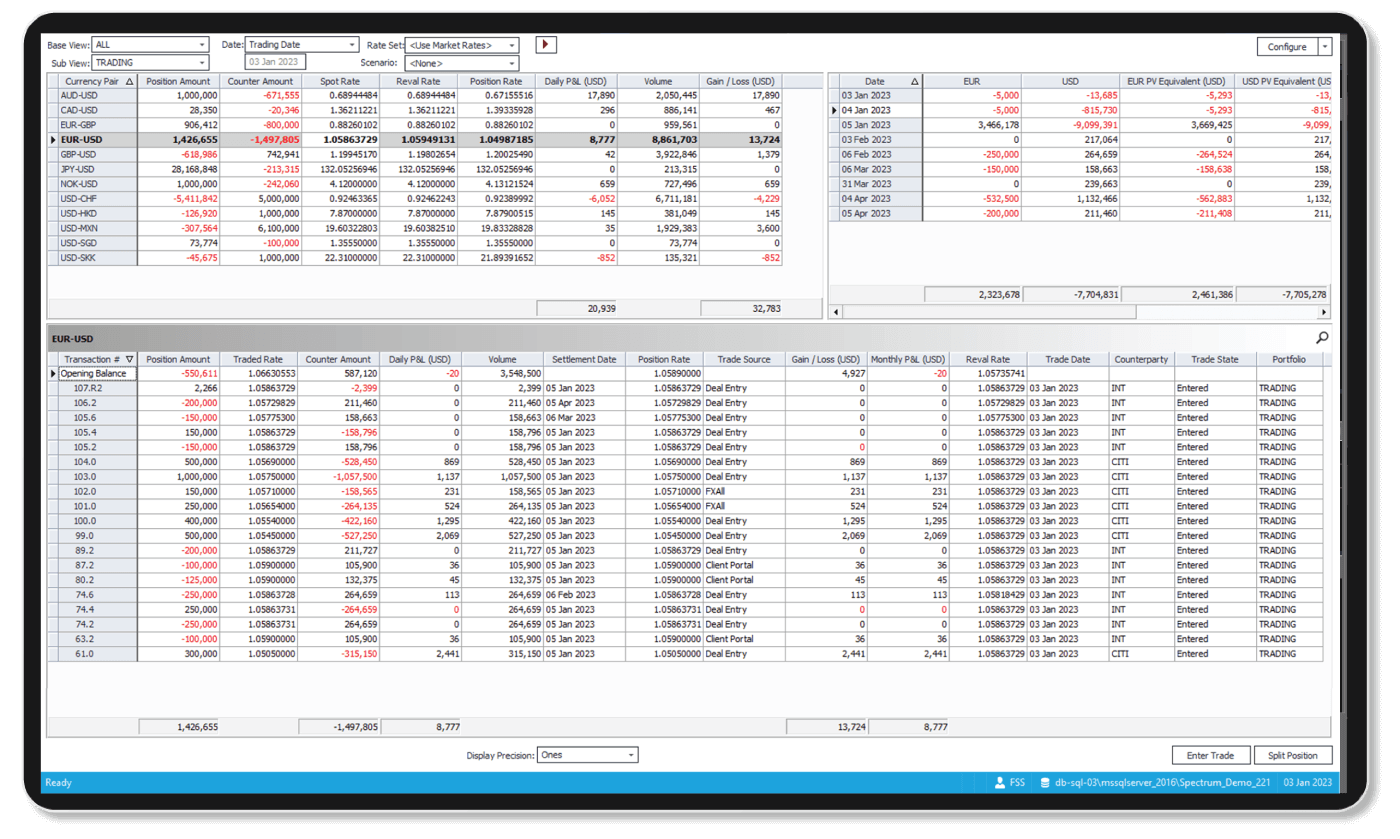
Task: Click the Counter Amount header in top grid
Action: [260, 82]
